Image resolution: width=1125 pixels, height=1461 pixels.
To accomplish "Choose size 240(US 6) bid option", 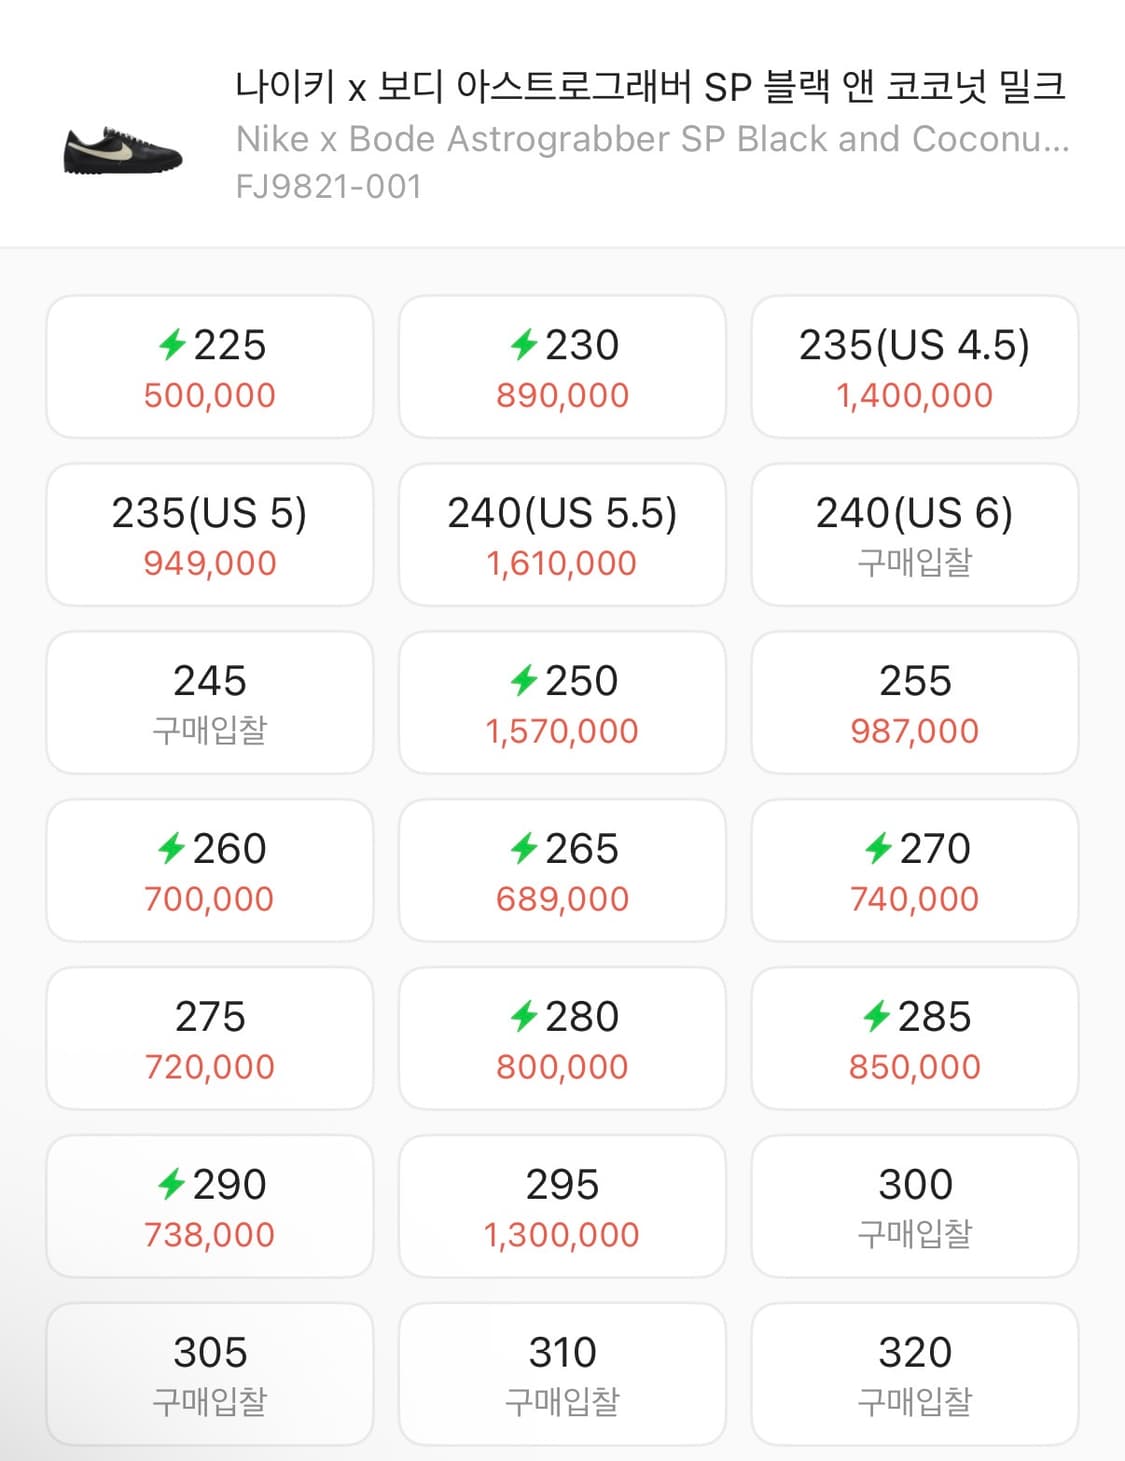I will (x=914, y=535).
